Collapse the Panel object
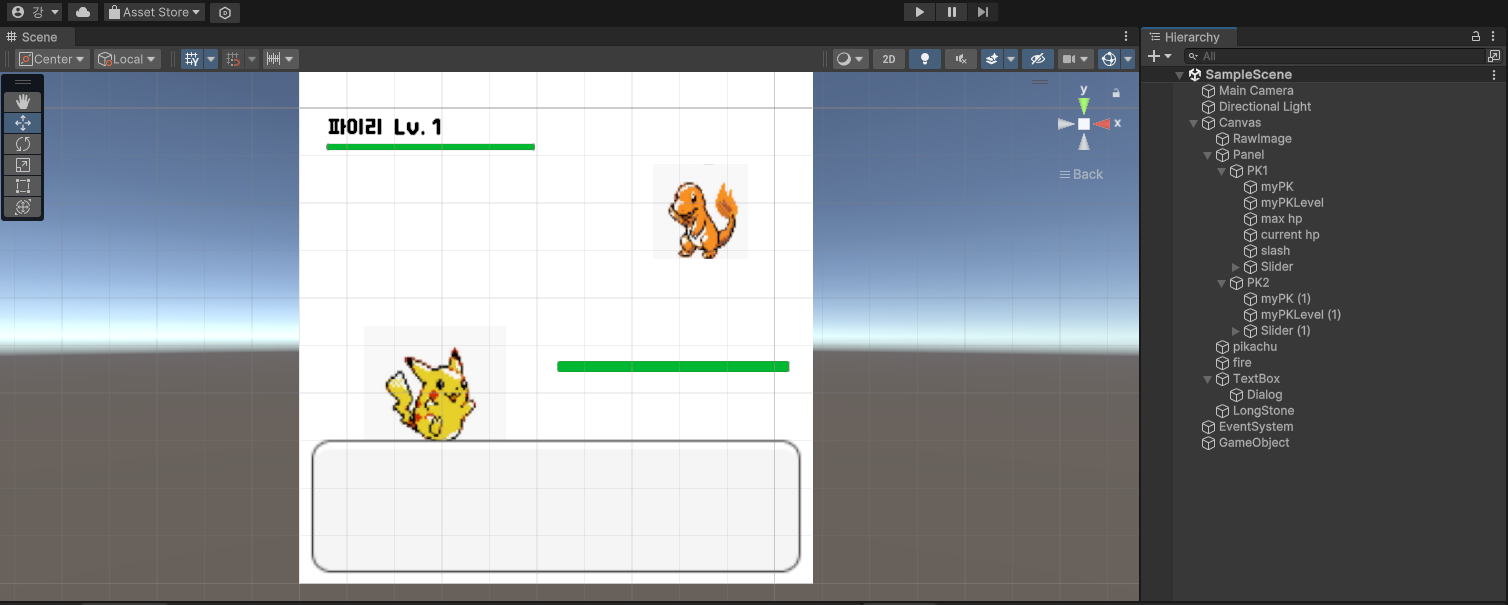Viewport: 1508px width, 605px height. (x=1208, y=155)
